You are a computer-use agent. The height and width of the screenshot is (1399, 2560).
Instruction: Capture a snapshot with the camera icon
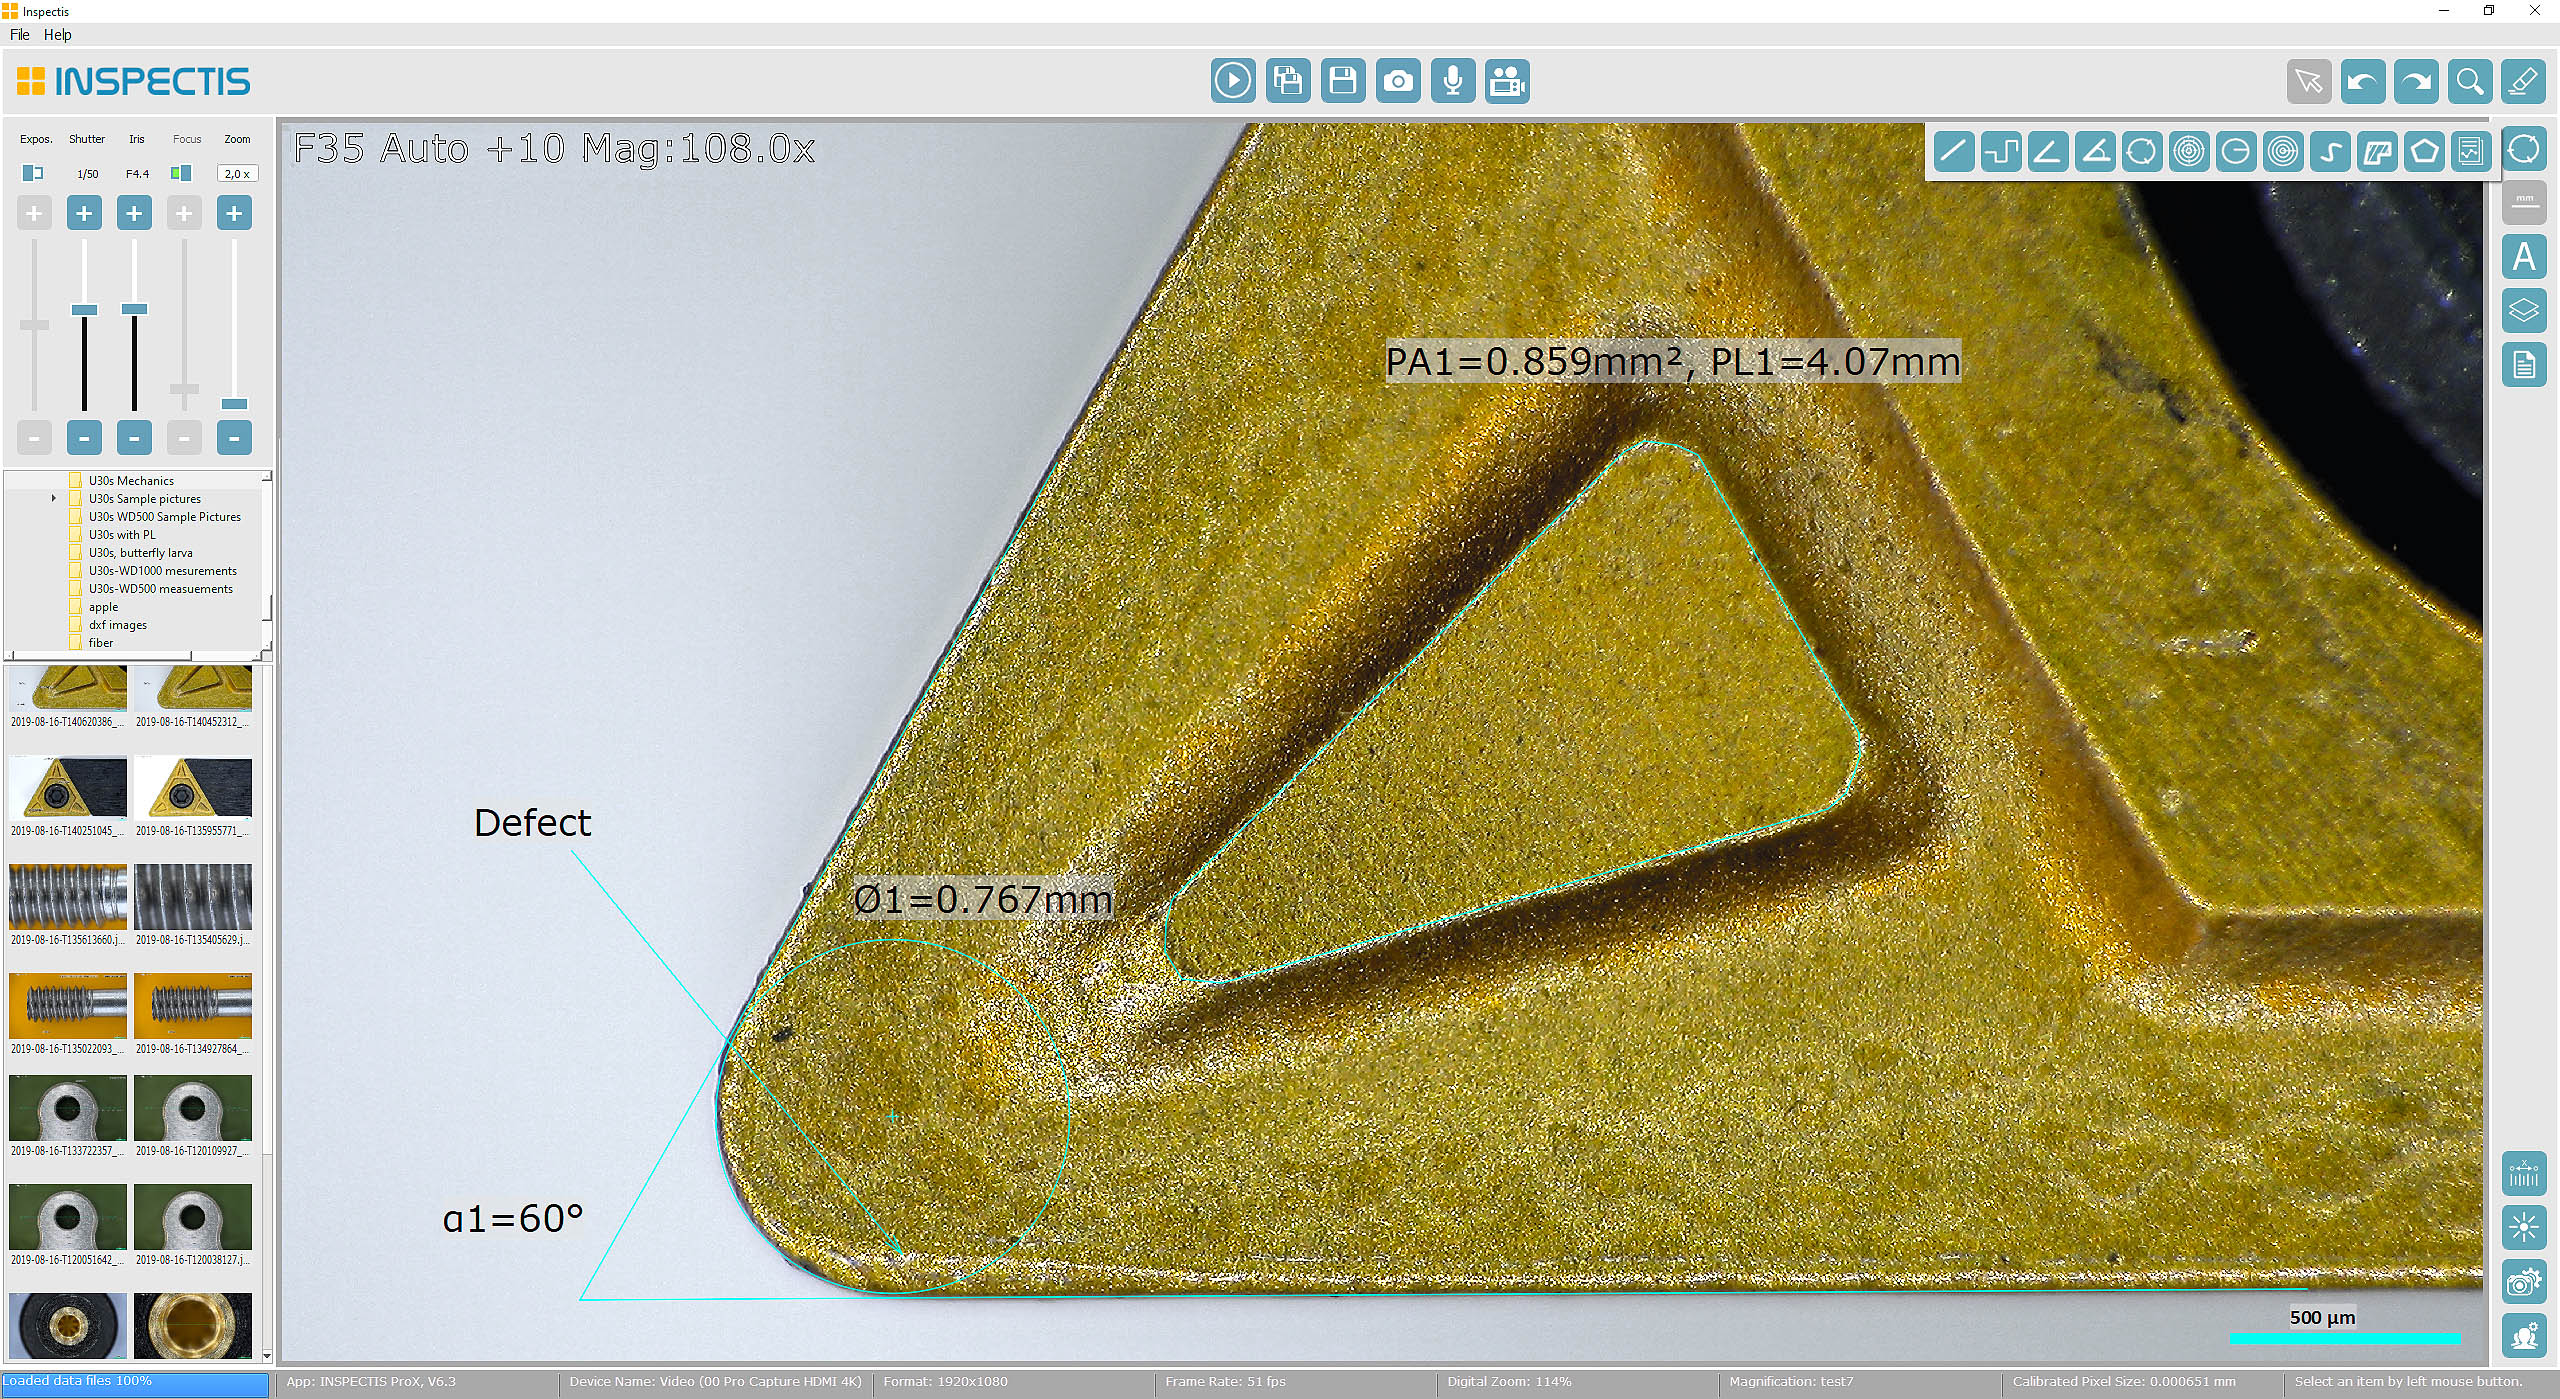[1398, 81]
